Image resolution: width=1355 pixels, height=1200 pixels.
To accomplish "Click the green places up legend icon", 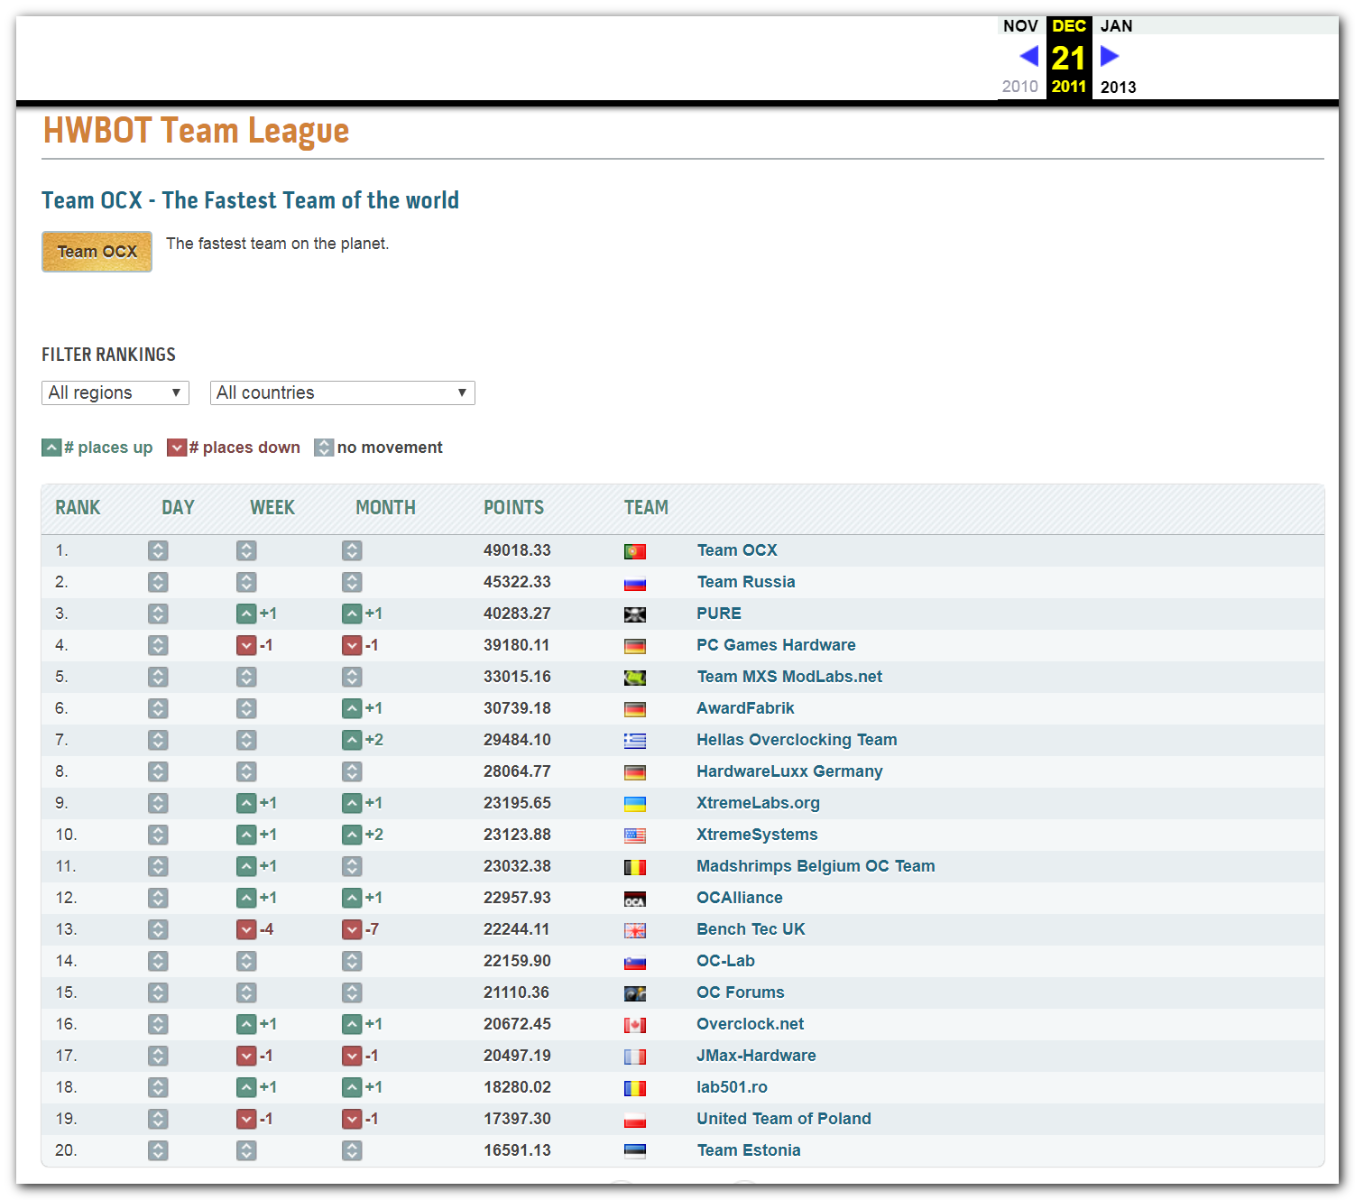I will pos(51,447).
